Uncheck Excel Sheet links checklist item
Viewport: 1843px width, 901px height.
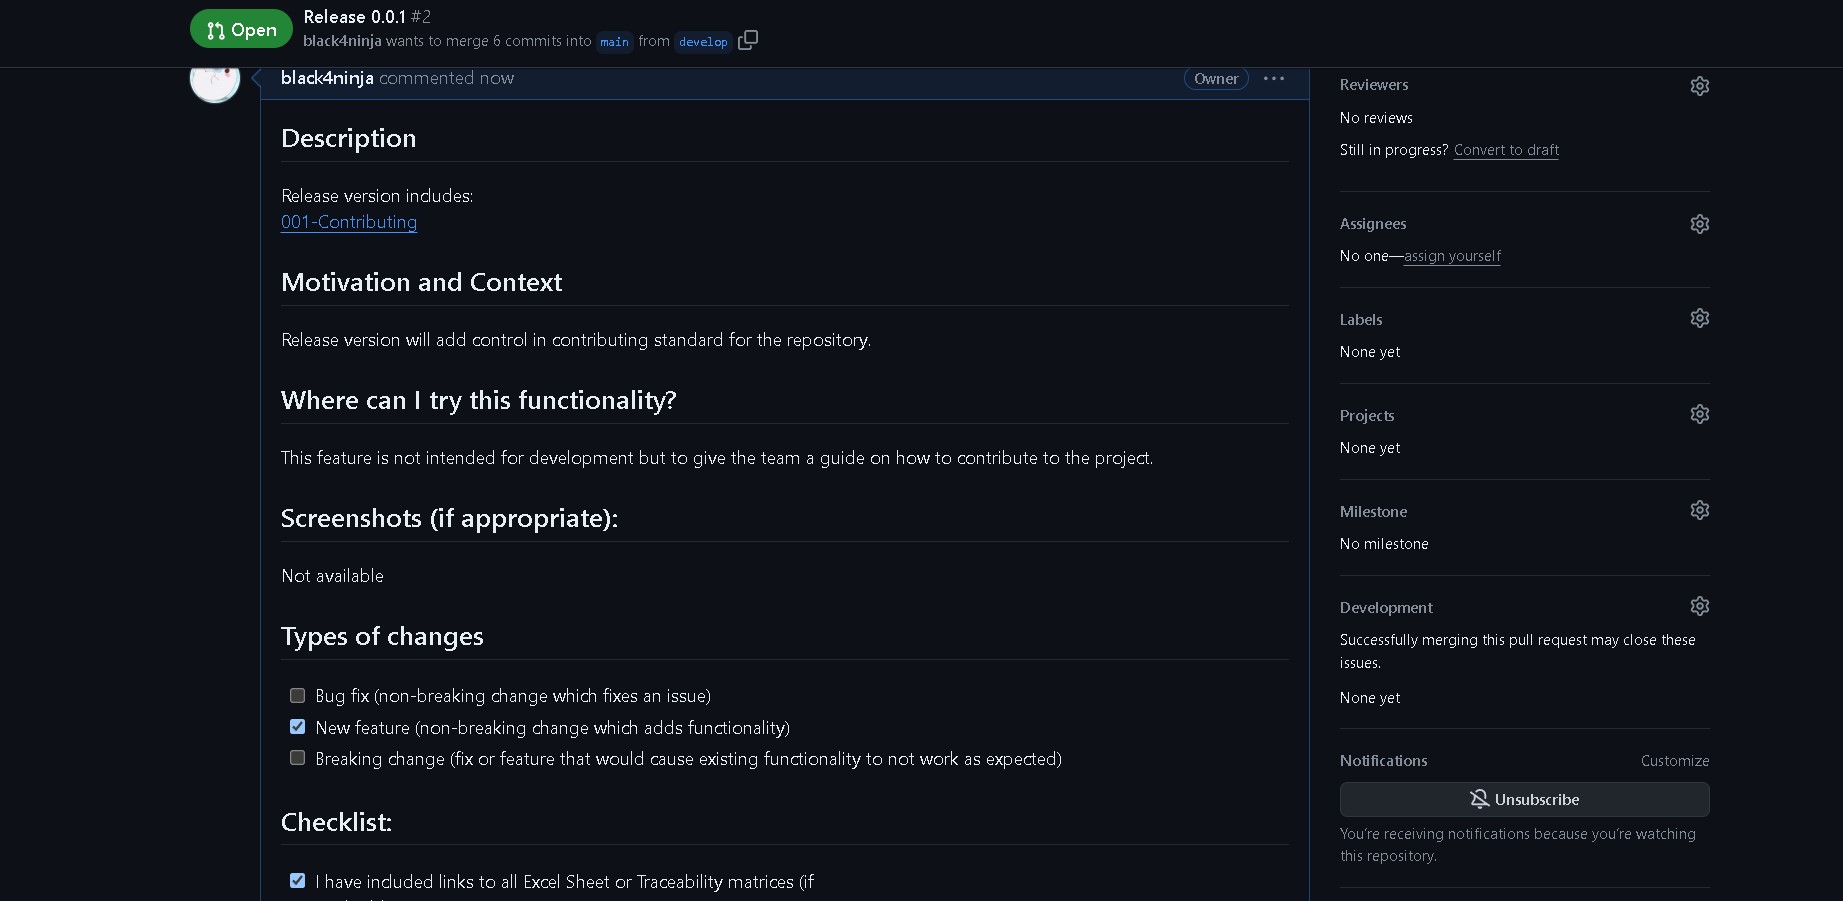297,881
